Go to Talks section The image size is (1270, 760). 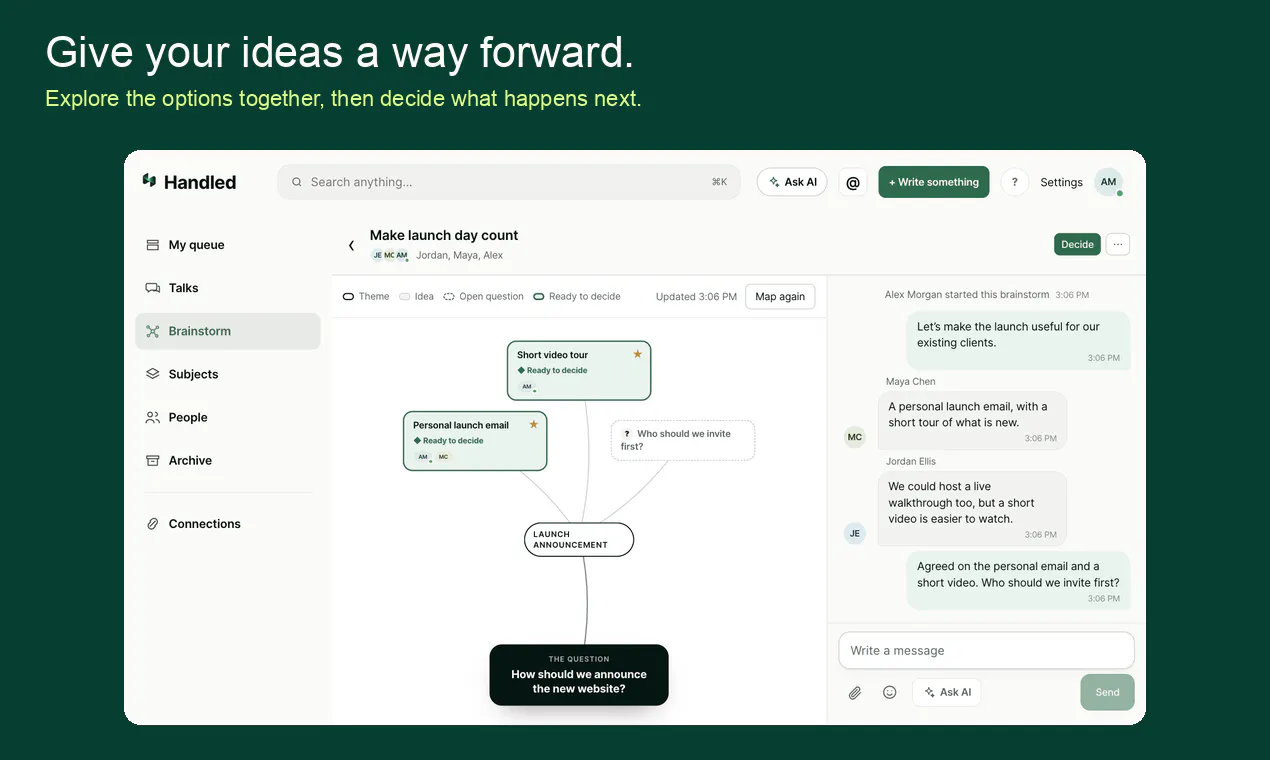click(228, 288)
